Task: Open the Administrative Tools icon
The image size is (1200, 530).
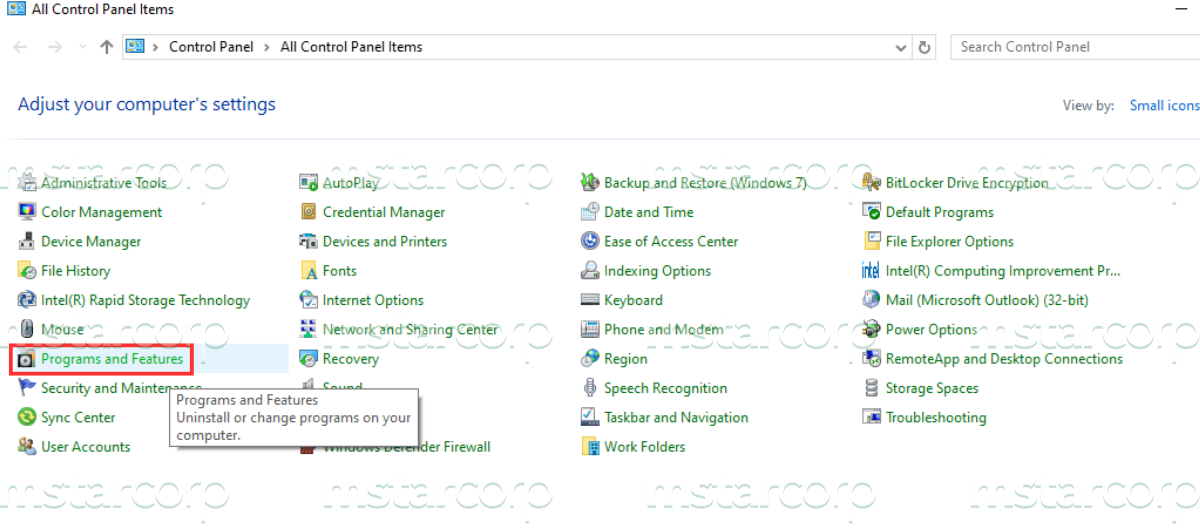Action: tap(27, 183)
